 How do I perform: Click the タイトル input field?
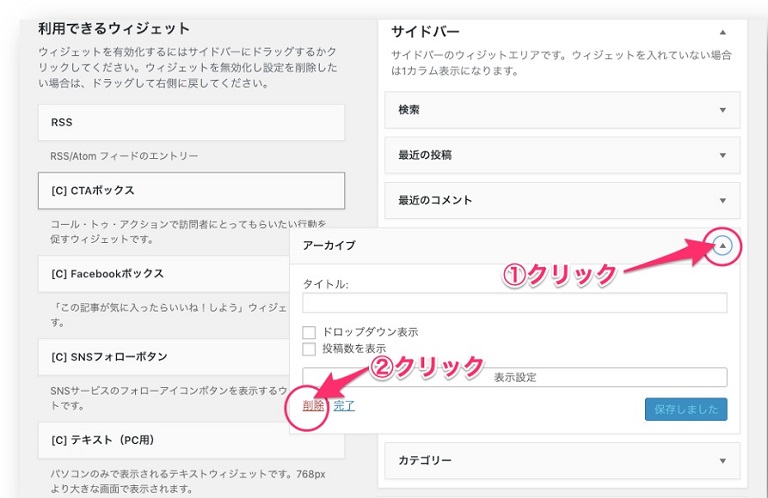[514, 303]
